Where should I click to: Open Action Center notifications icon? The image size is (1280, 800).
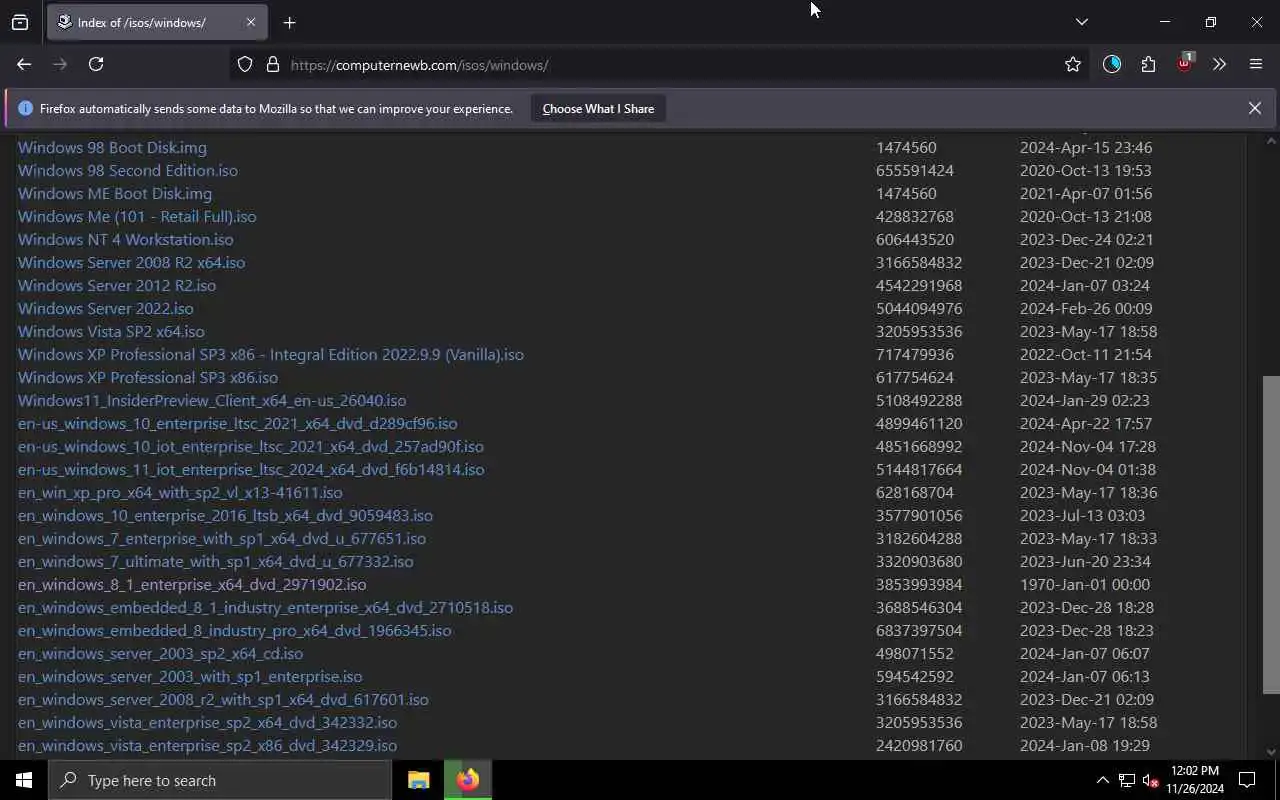(1247, 780)
